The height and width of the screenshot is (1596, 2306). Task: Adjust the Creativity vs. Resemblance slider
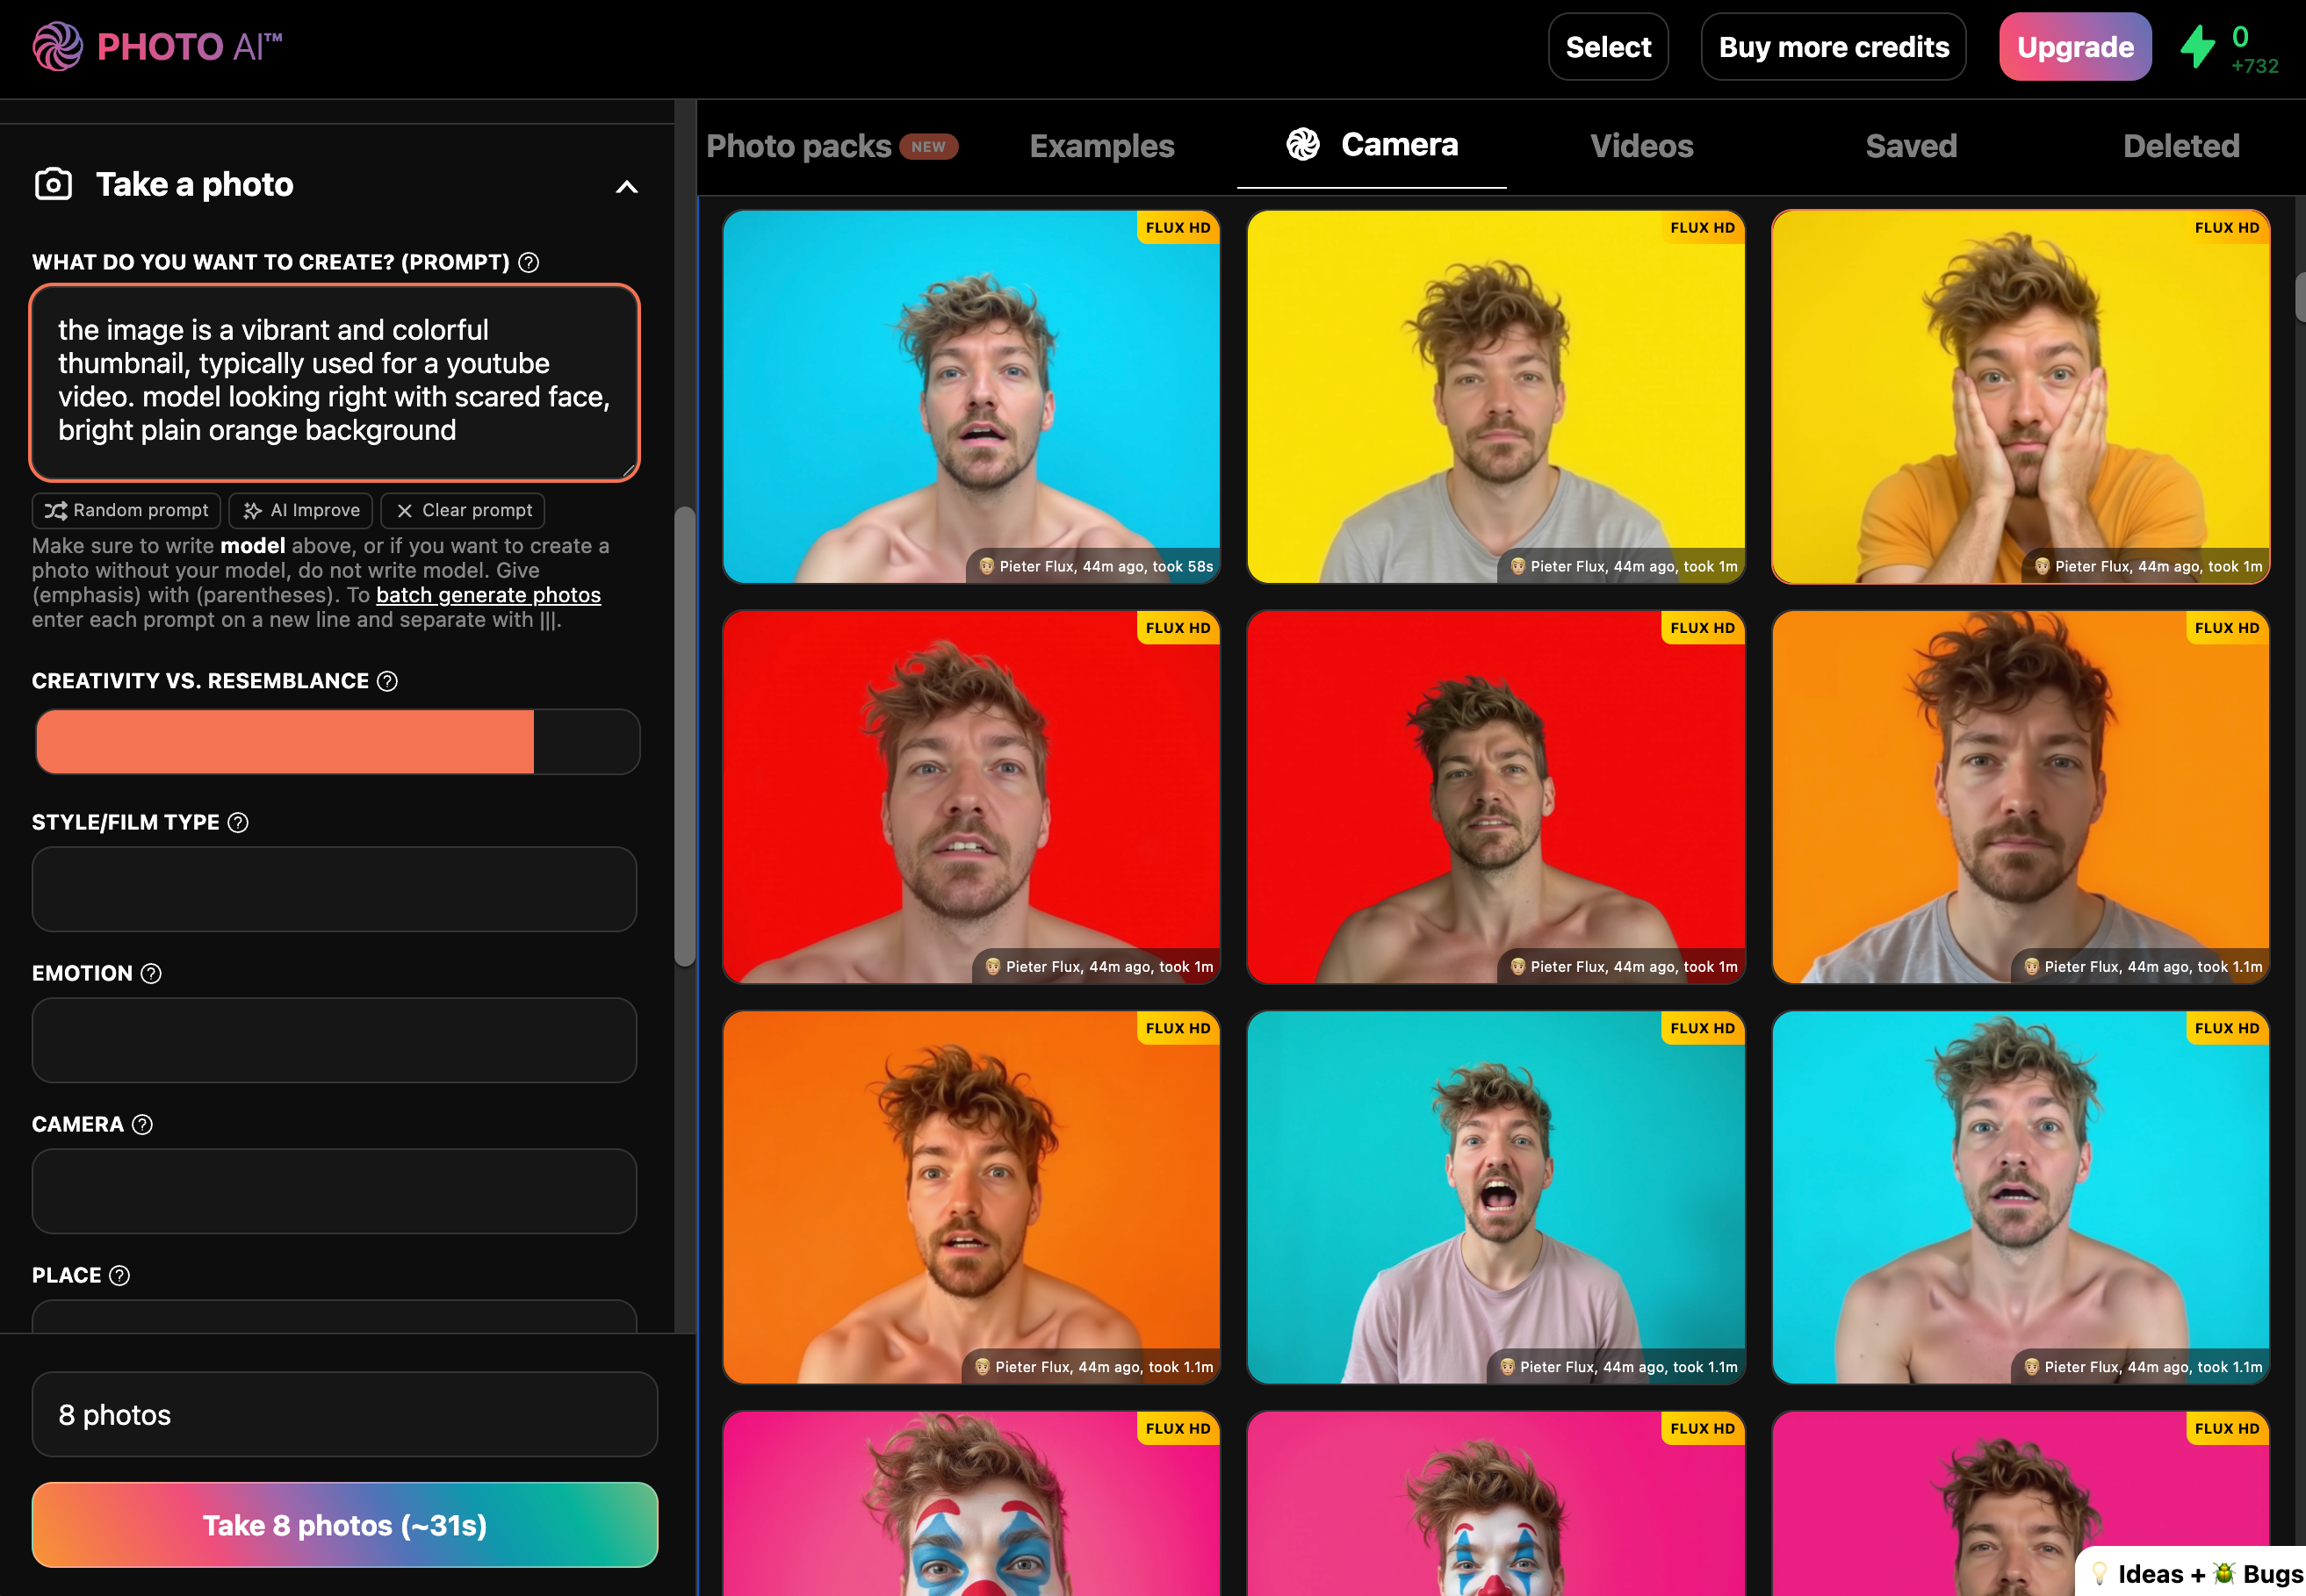coord(337,741)
